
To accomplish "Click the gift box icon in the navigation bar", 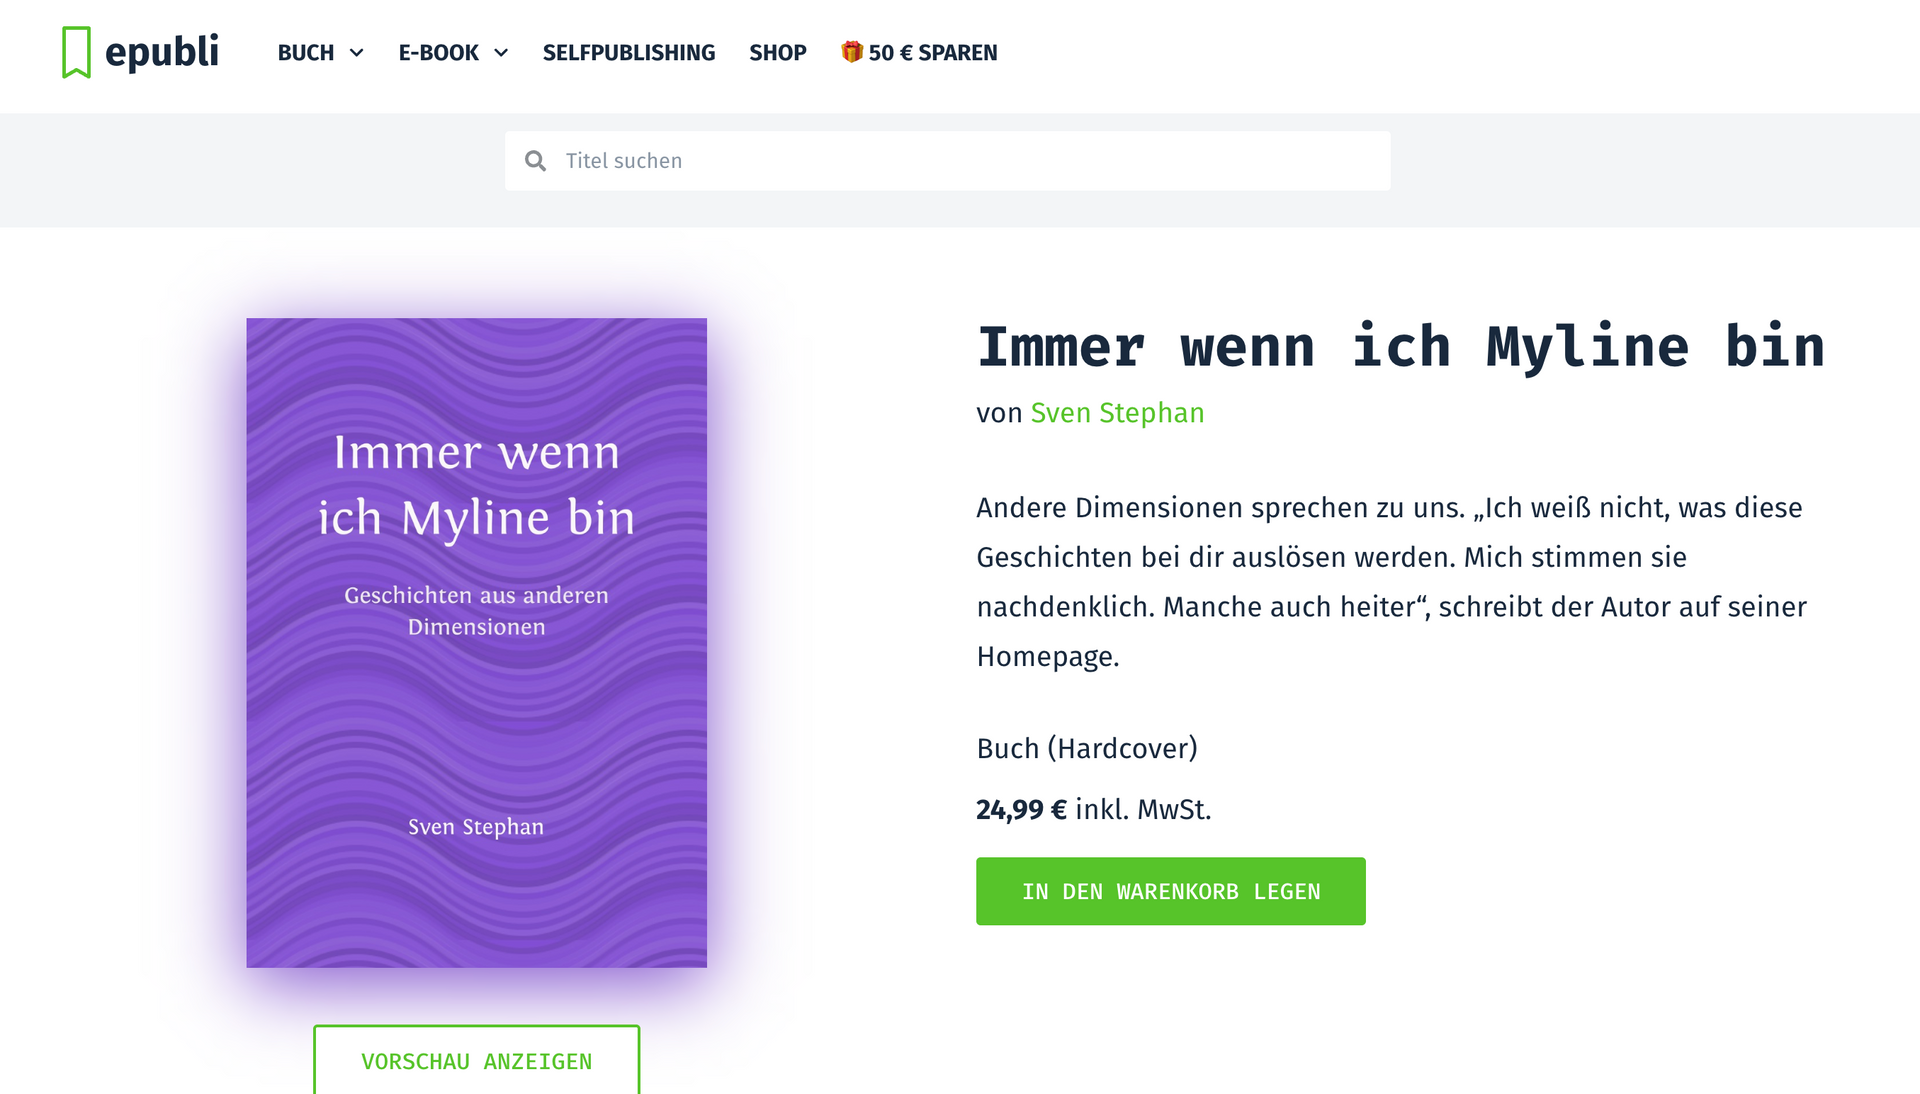I will 851,52.
